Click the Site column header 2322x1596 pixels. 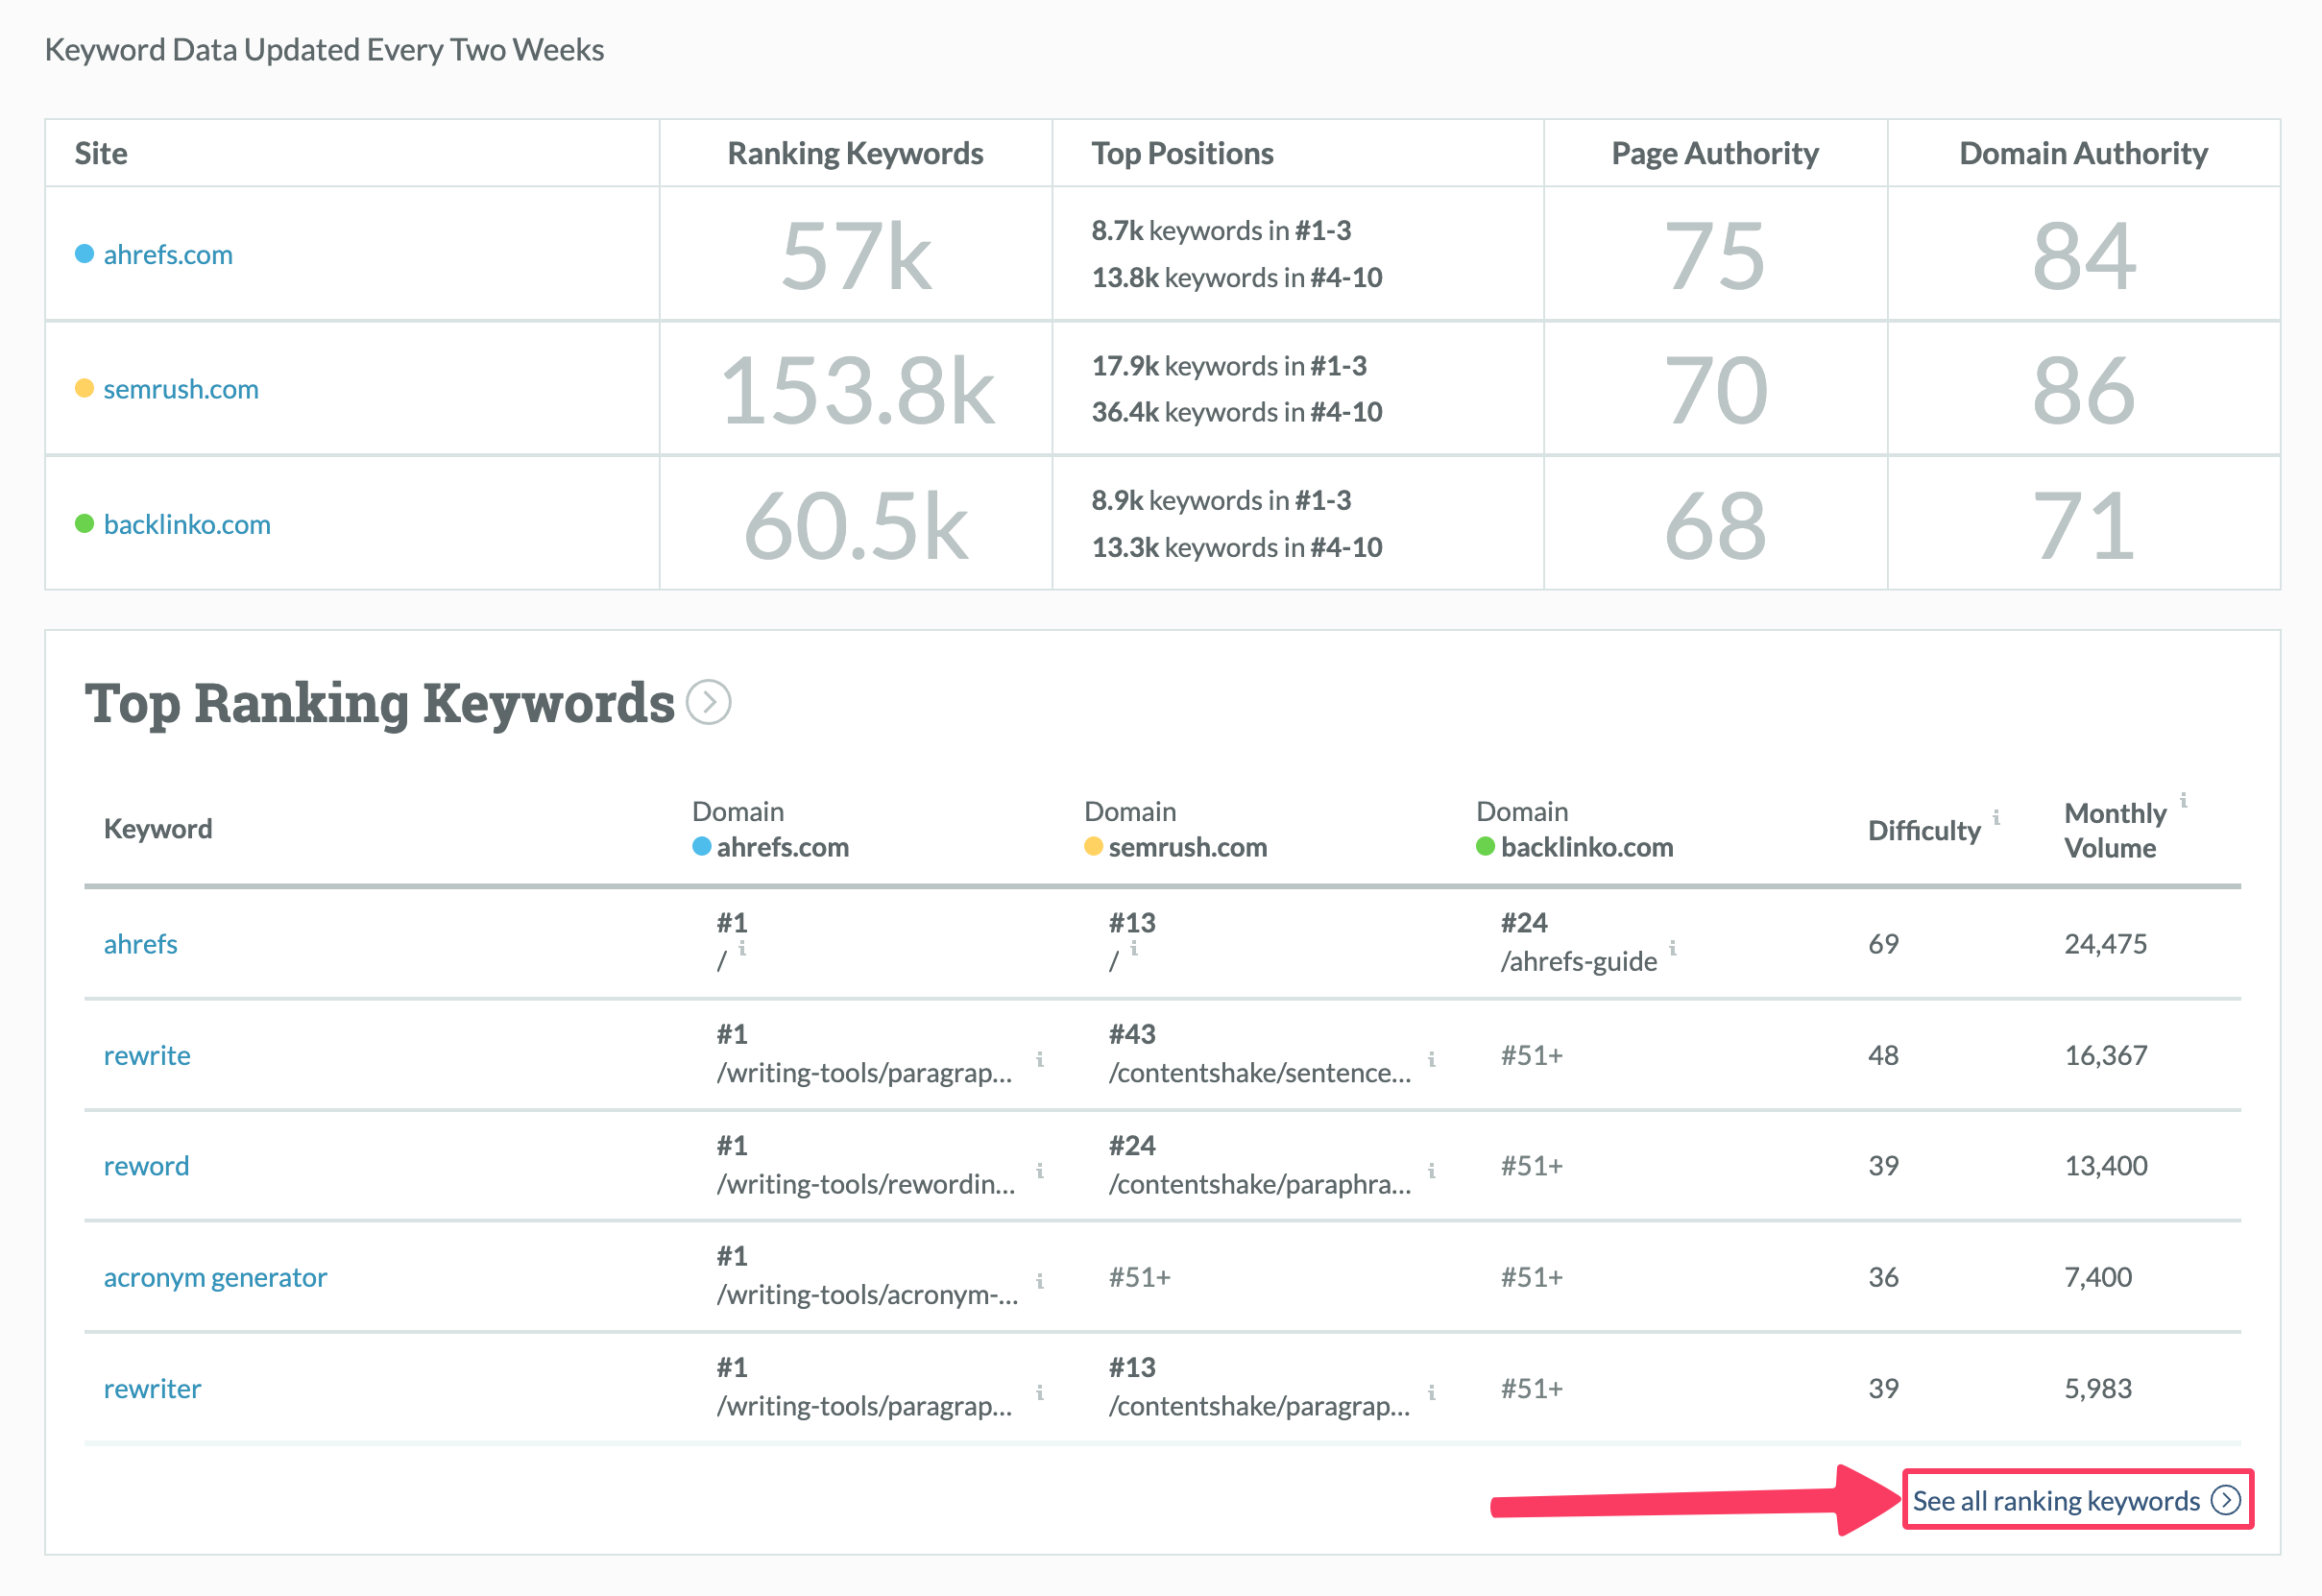[101, 153]
